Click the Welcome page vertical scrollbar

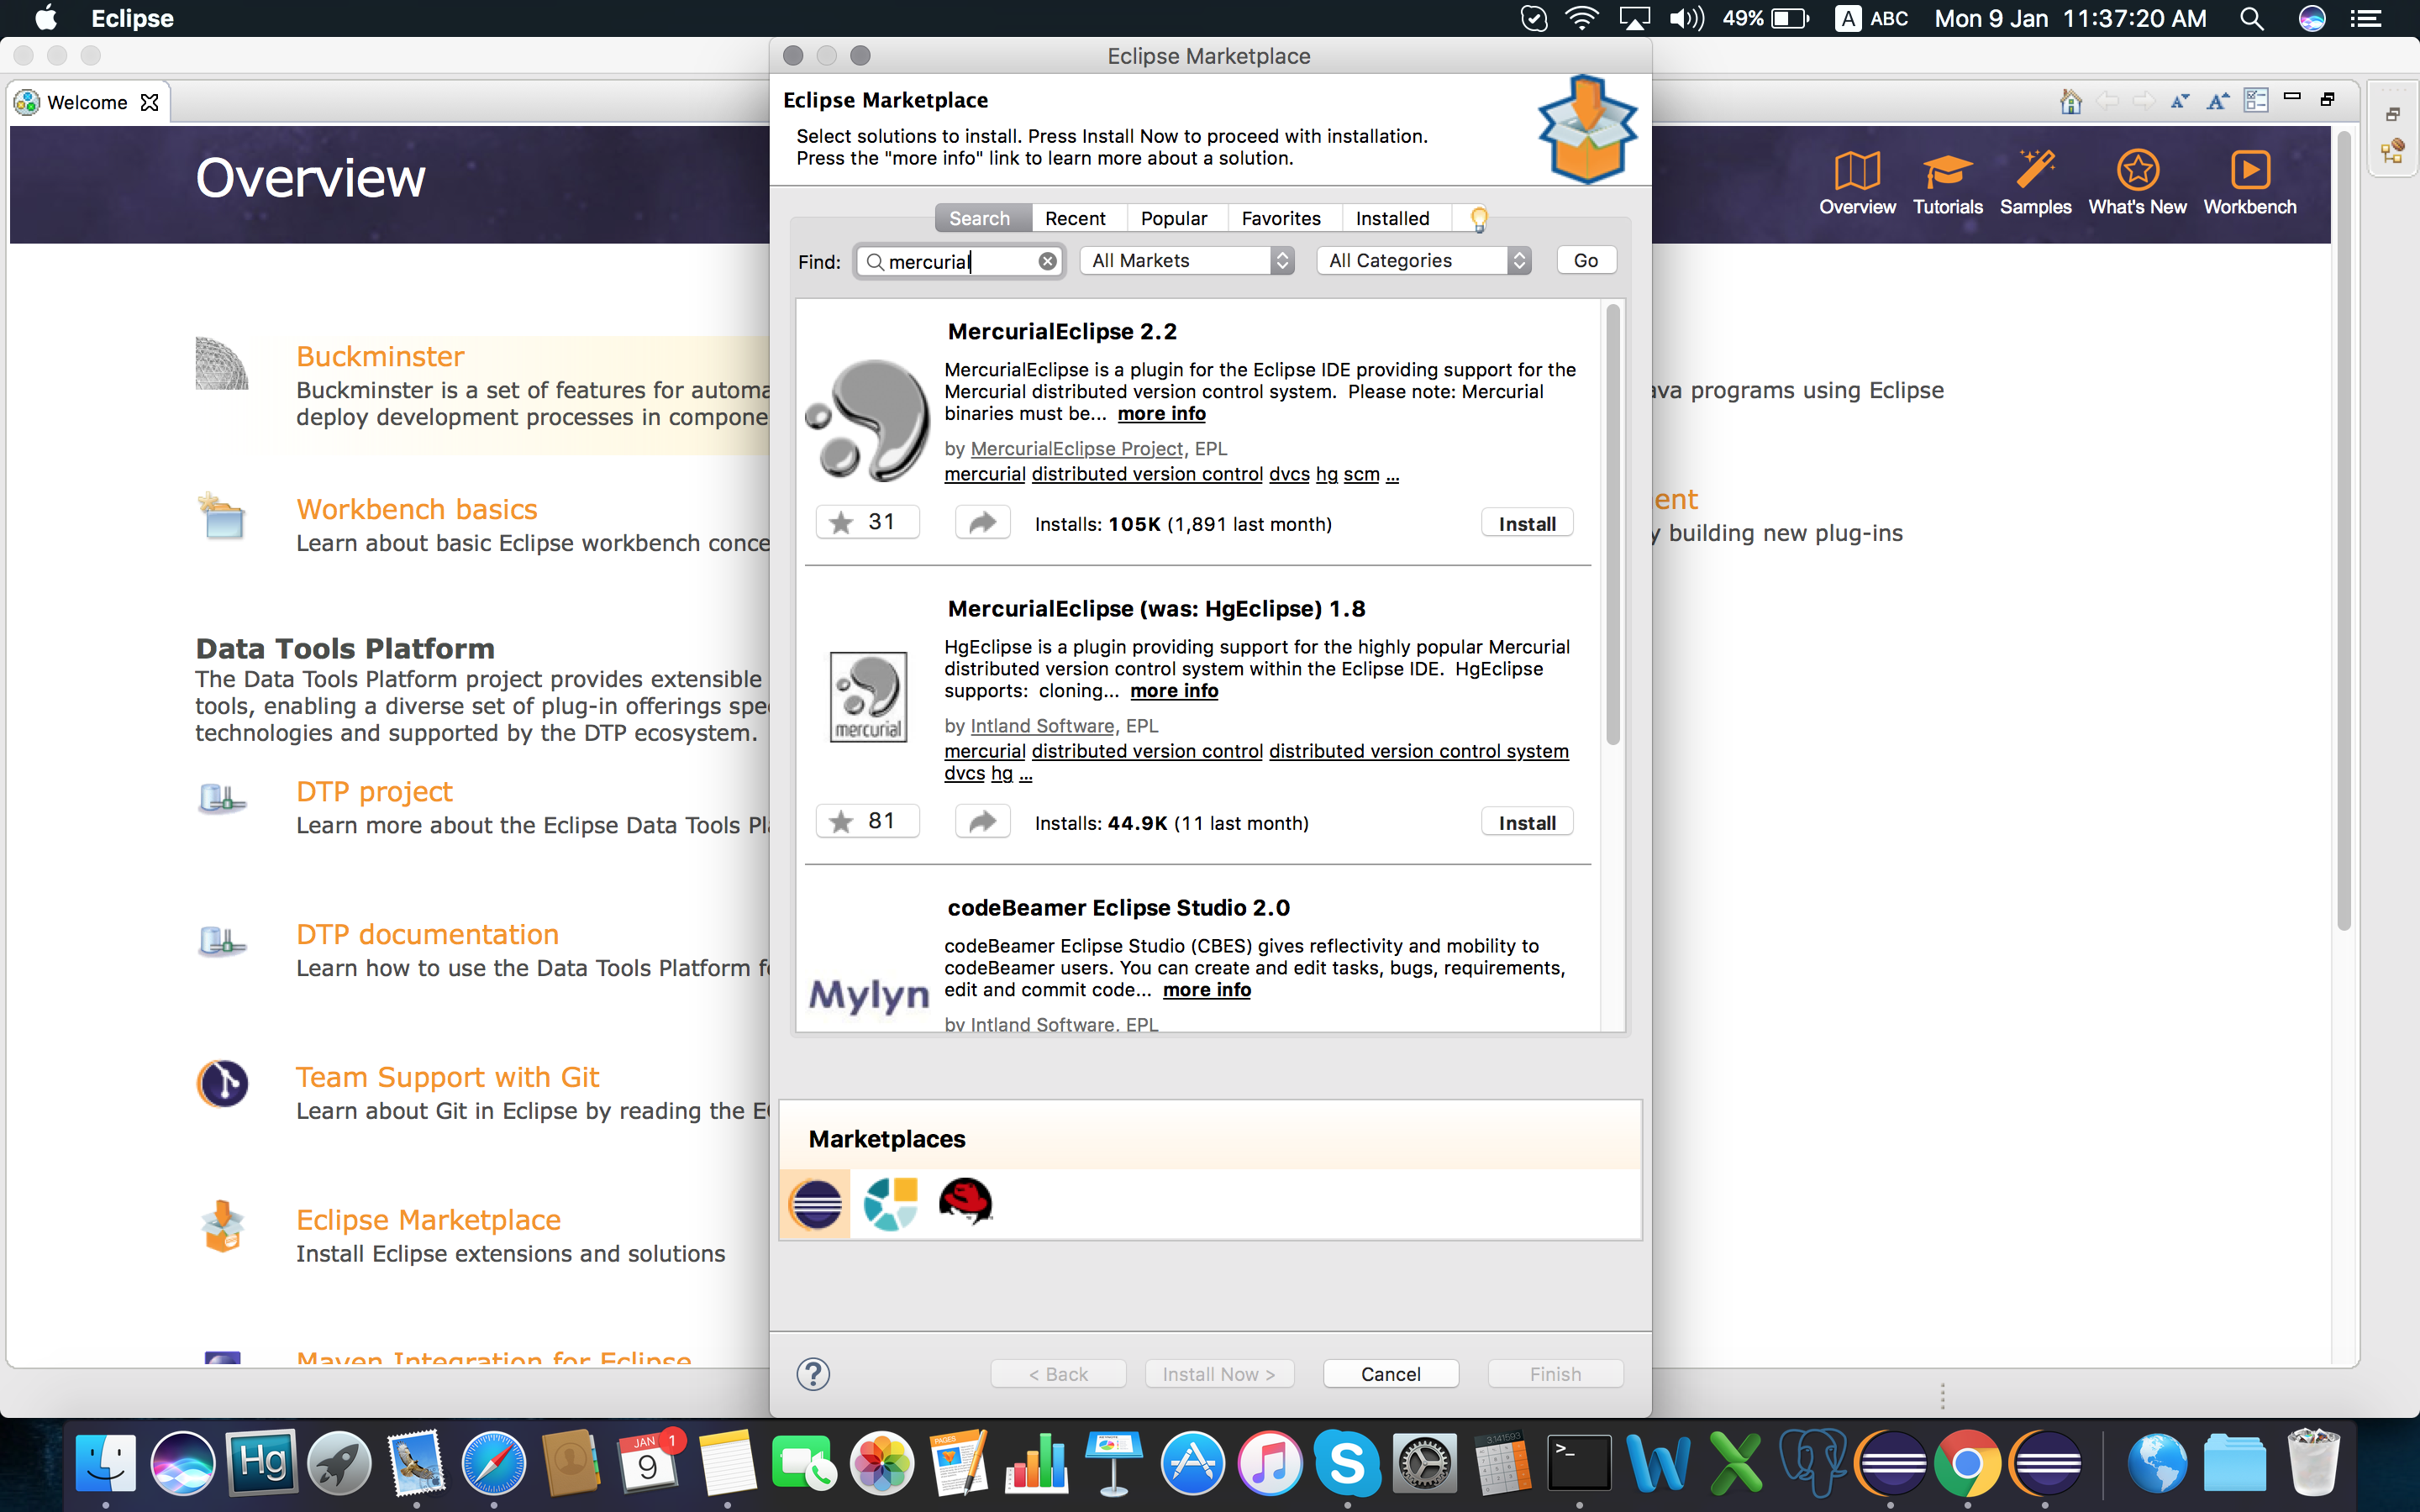tap(2343, 530)
